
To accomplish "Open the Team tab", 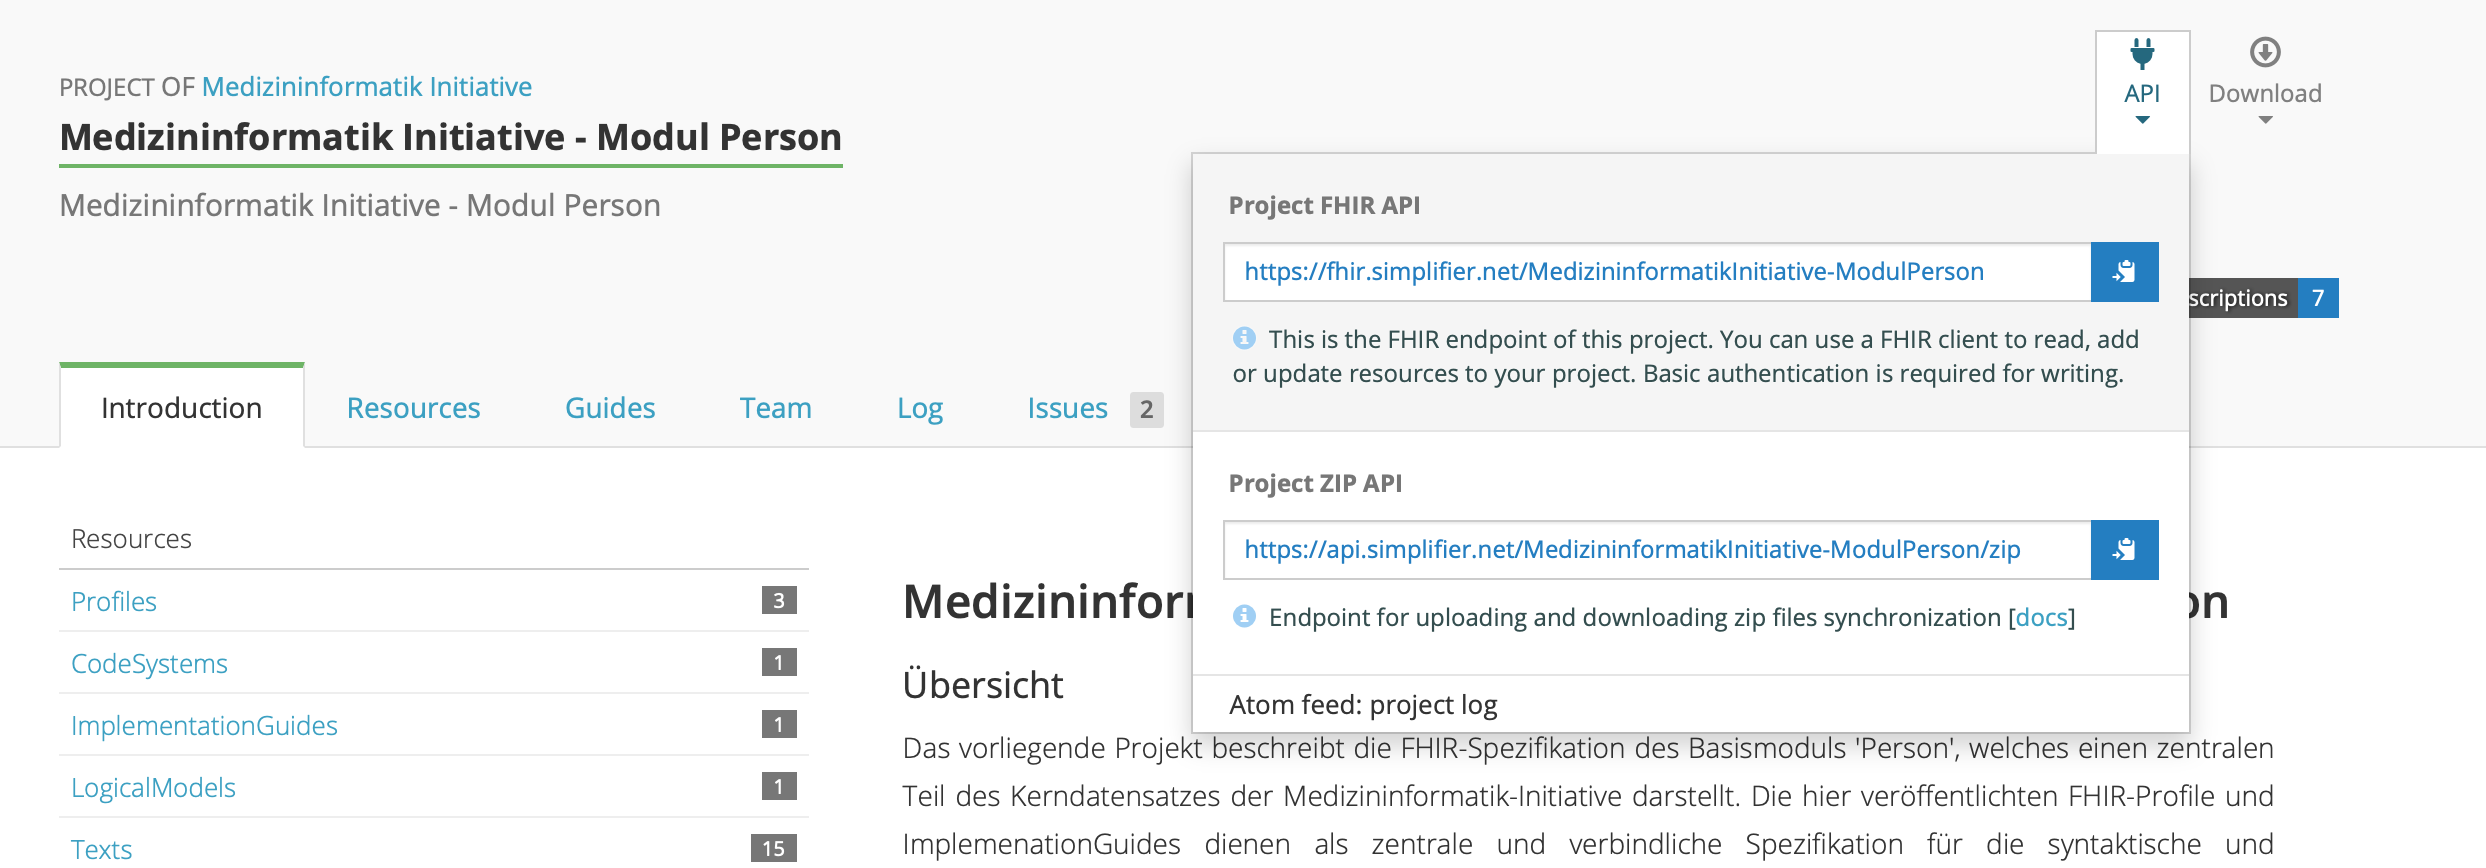I will coord(776,408).
